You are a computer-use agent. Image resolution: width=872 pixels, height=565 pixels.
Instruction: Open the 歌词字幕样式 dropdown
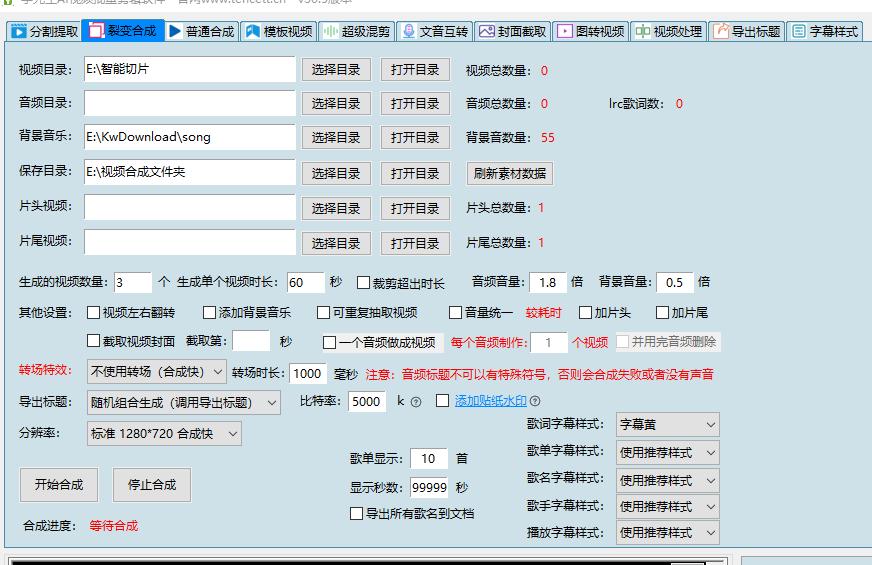[x=667, y=424]
